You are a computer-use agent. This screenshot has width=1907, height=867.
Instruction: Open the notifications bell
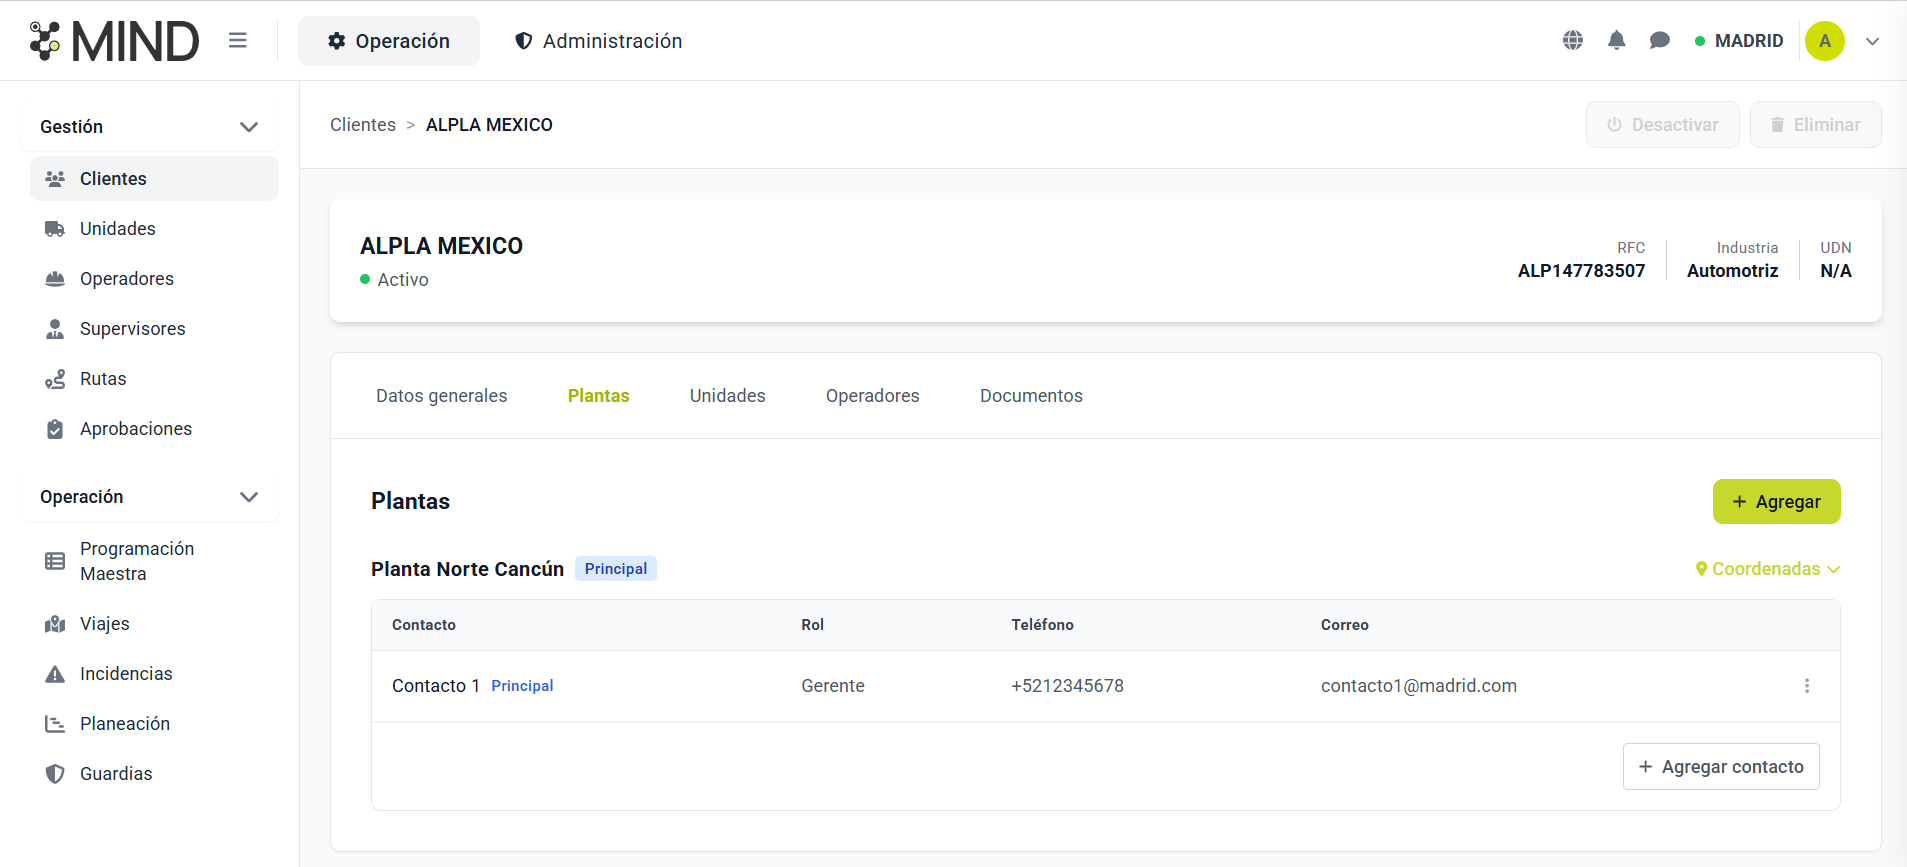click(1616, 40)
